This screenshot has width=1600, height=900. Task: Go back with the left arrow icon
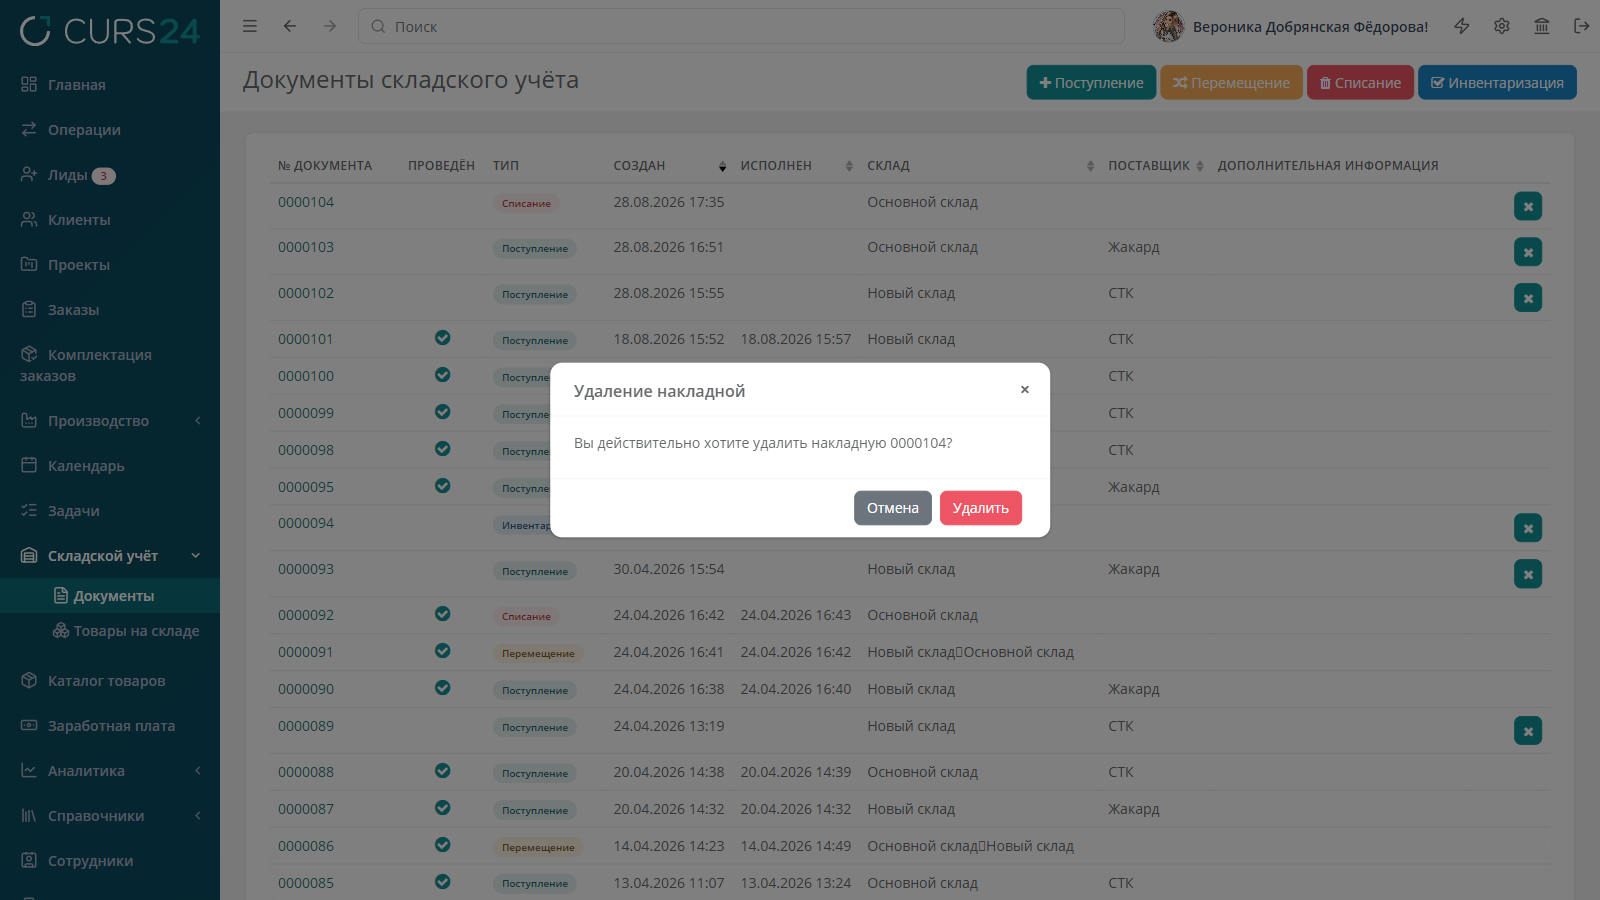(x=290, y=26)
